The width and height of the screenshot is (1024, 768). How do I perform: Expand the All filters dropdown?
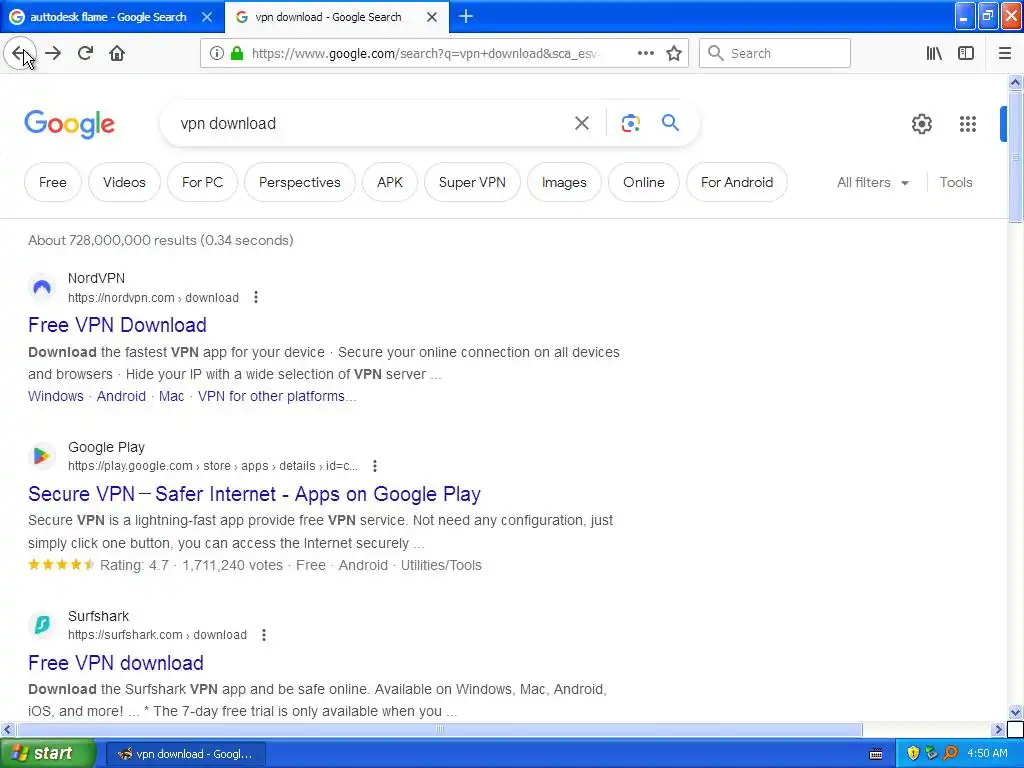pyautogui.click(x=873, y=182)
